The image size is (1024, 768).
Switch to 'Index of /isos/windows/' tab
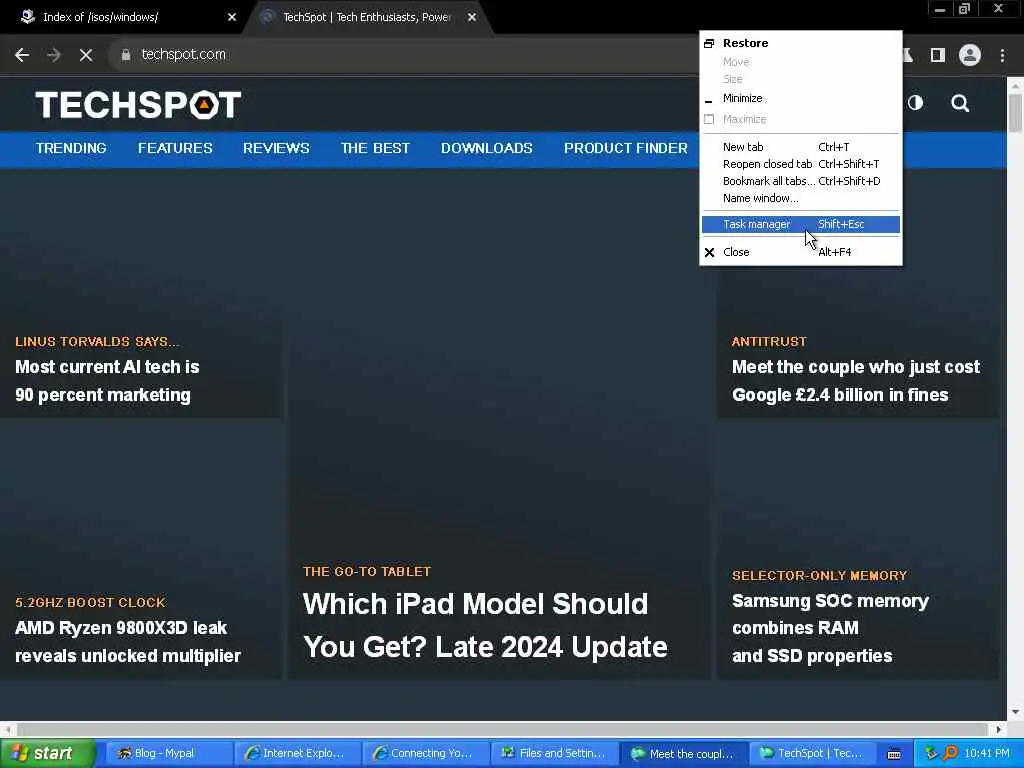[124, 17]
